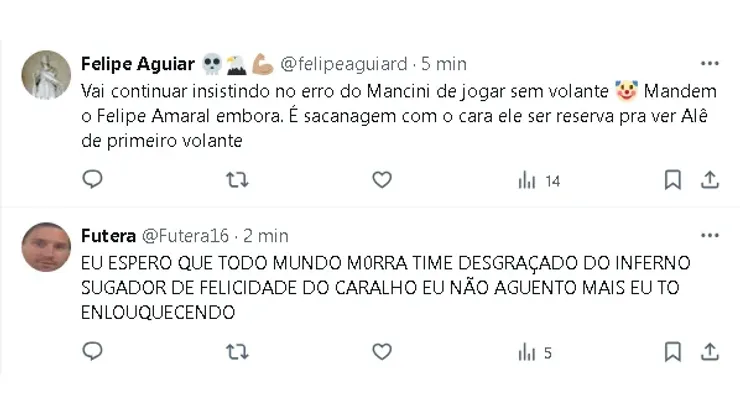740x416 pixels.
Task: Share Futera's tweet
Action: click(710, 352)
